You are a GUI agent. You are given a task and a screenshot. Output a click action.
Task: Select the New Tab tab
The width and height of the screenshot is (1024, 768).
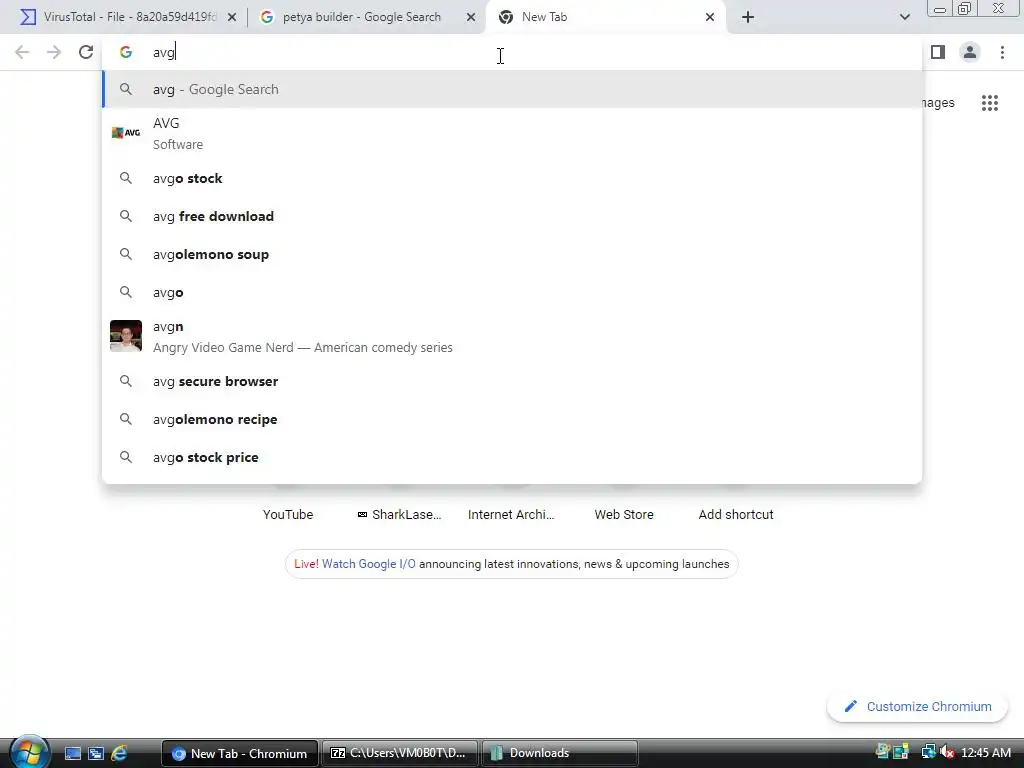(x=605, y=17)
